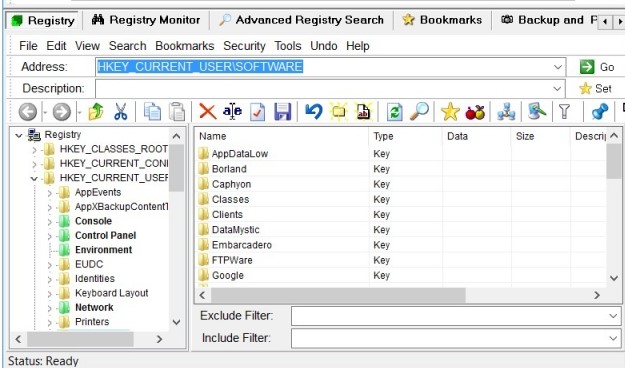Viewport: 625px width, 368px height.
Task: Open the View menu
Action: (x=87, y=46)
